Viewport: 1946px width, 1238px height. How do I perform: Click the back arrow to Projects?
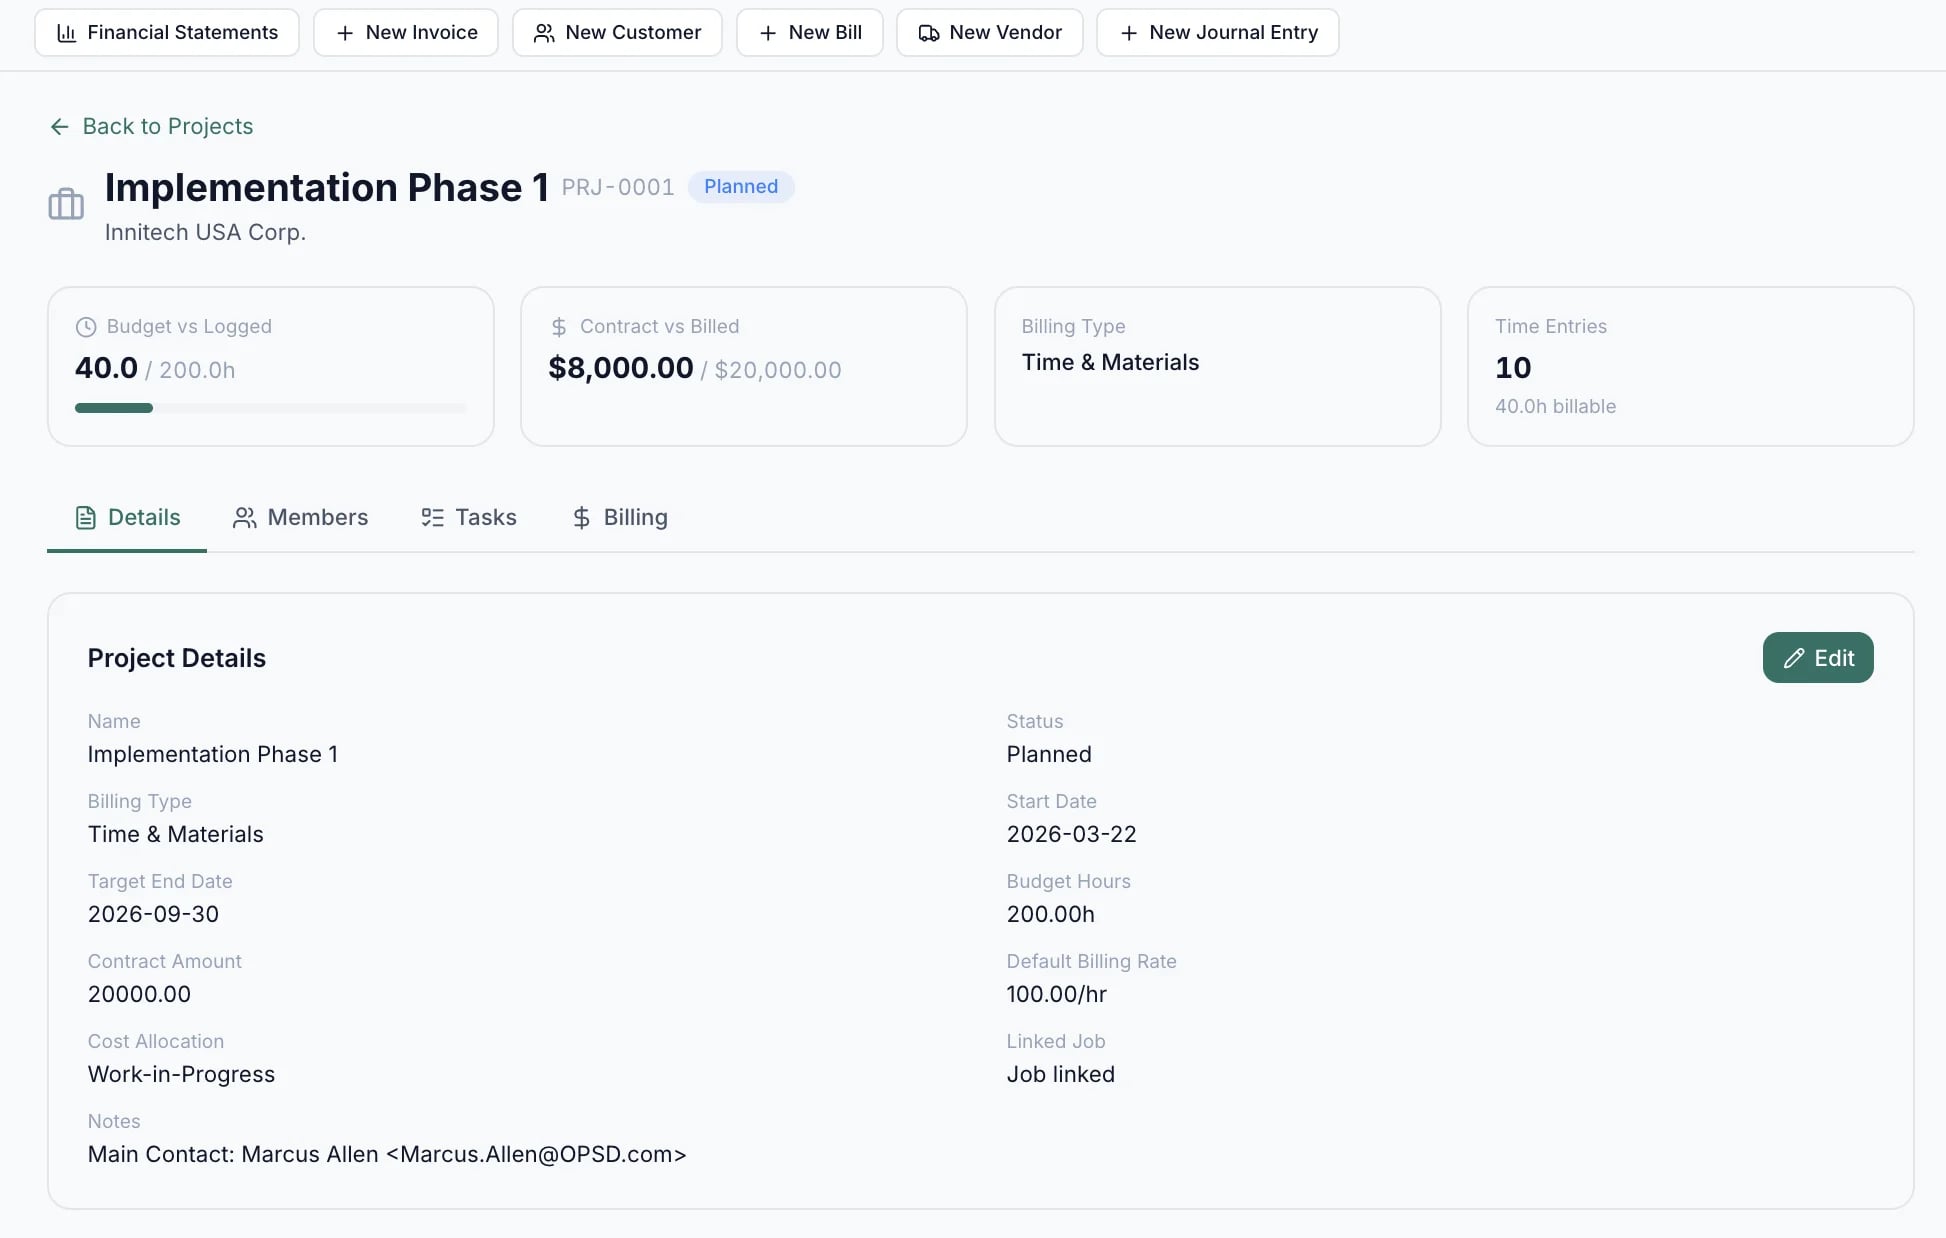pos(58,126)
